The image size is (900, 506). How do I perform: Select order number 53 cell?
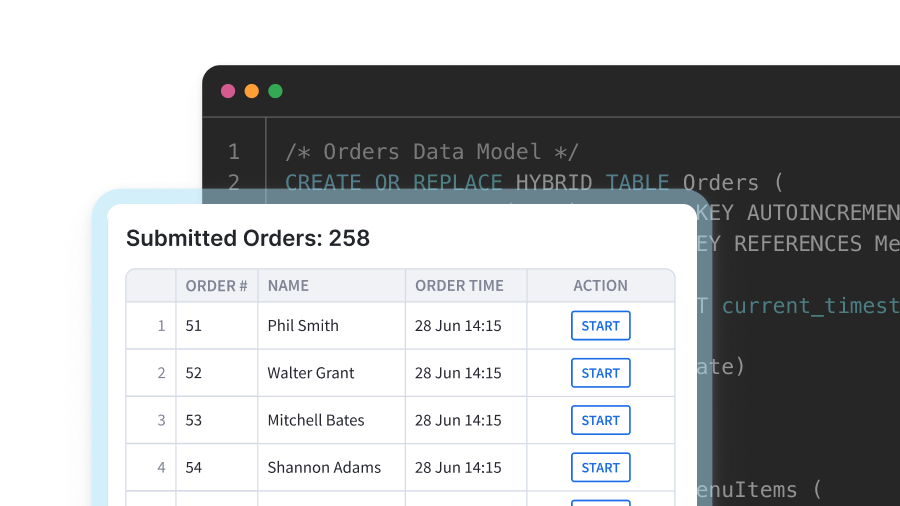click(x=194, y=420)
